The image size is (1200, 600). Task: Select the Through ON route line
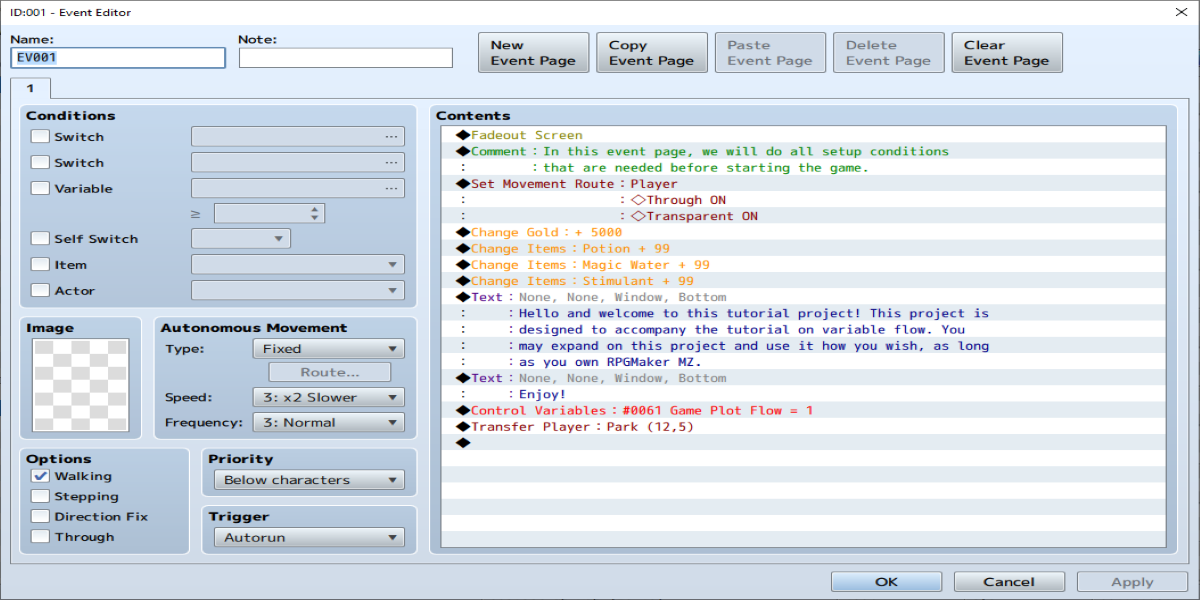[x=803, y=200]
